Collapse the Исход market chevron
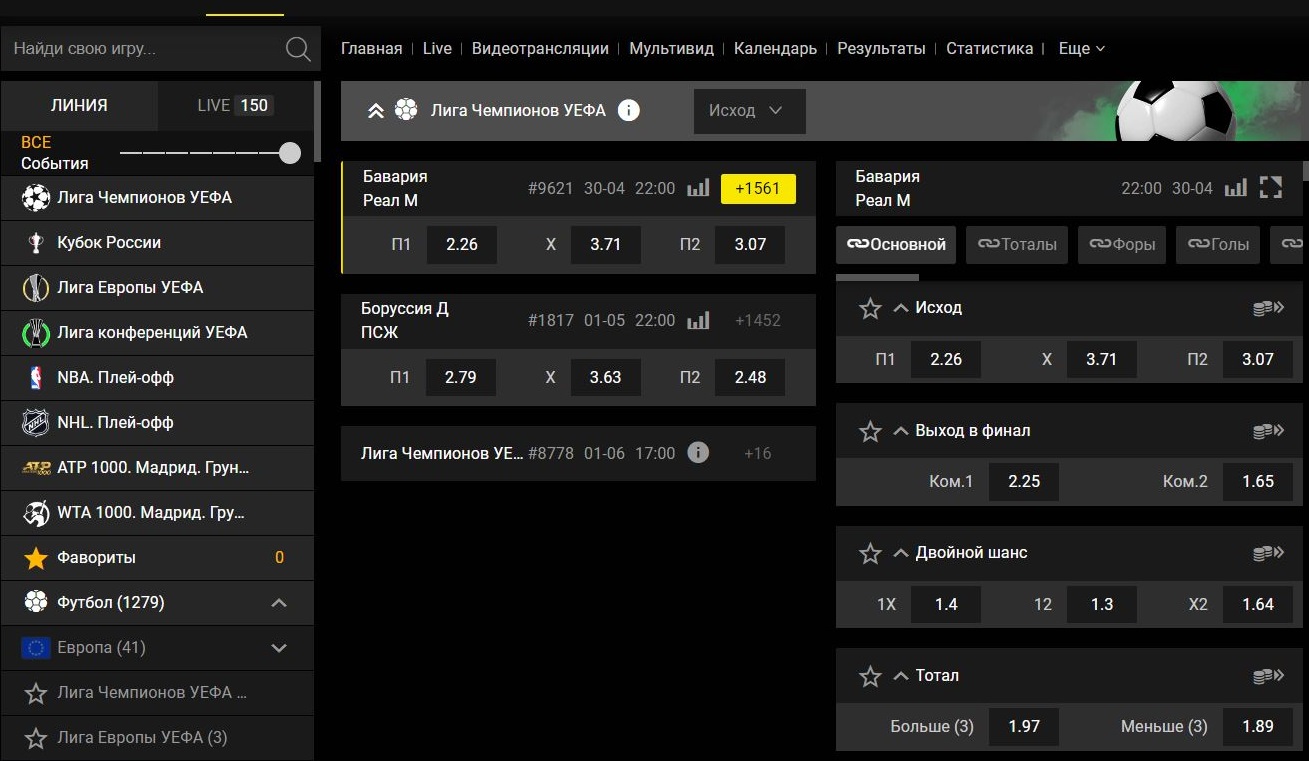 coord(900,308)
